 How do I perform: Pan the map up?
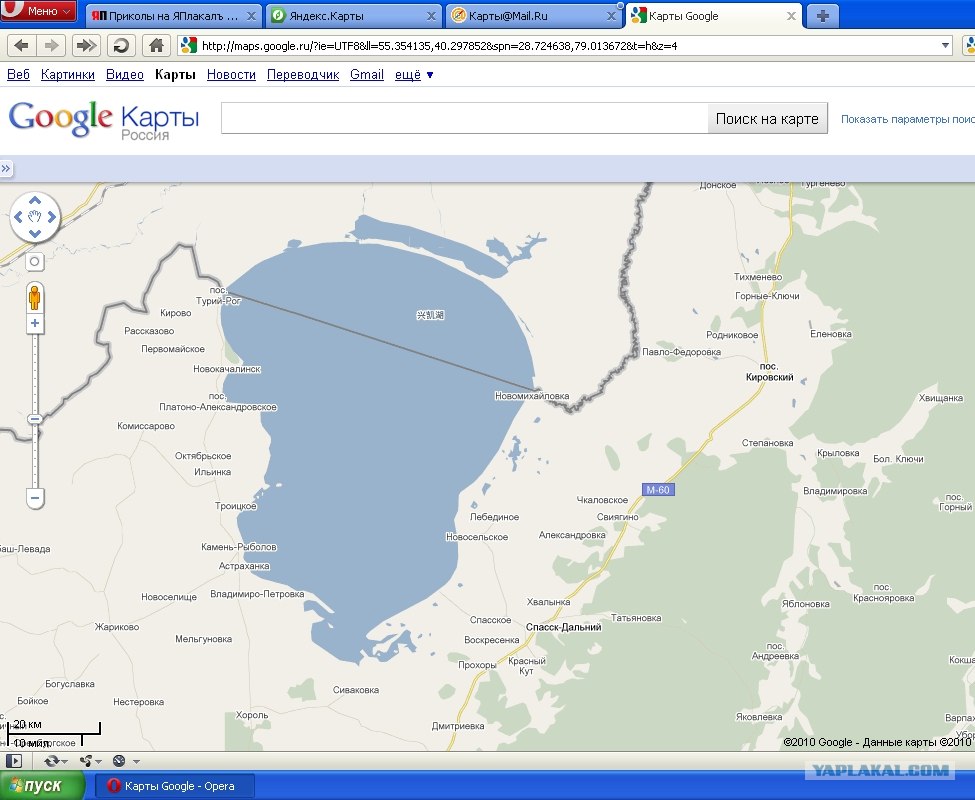tap(35, 200)
